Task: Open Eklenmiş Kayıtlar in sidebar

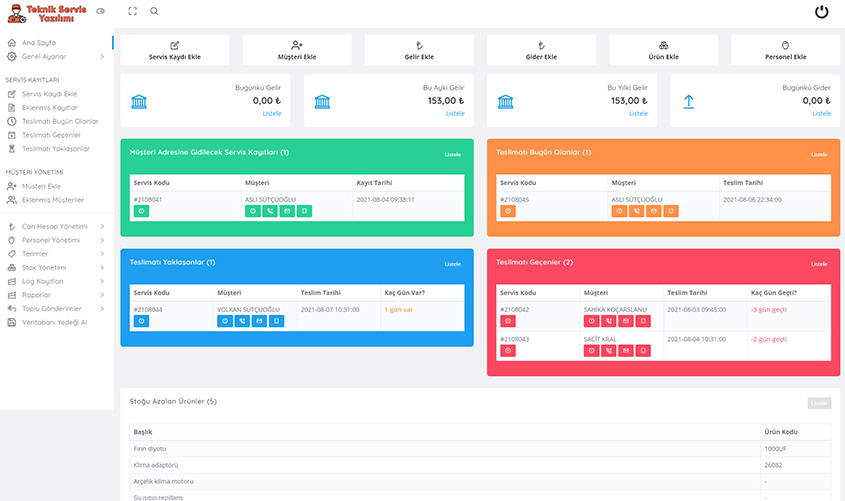Action: click(x=50, y=108)
